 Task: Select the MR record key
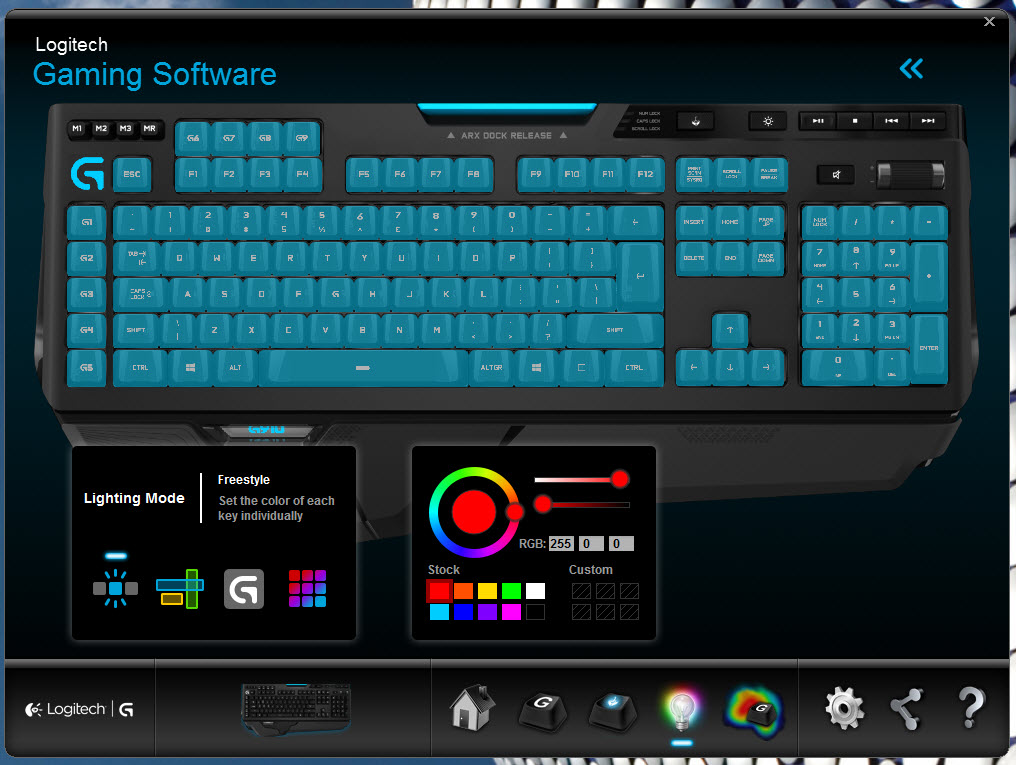click(150, 128)
